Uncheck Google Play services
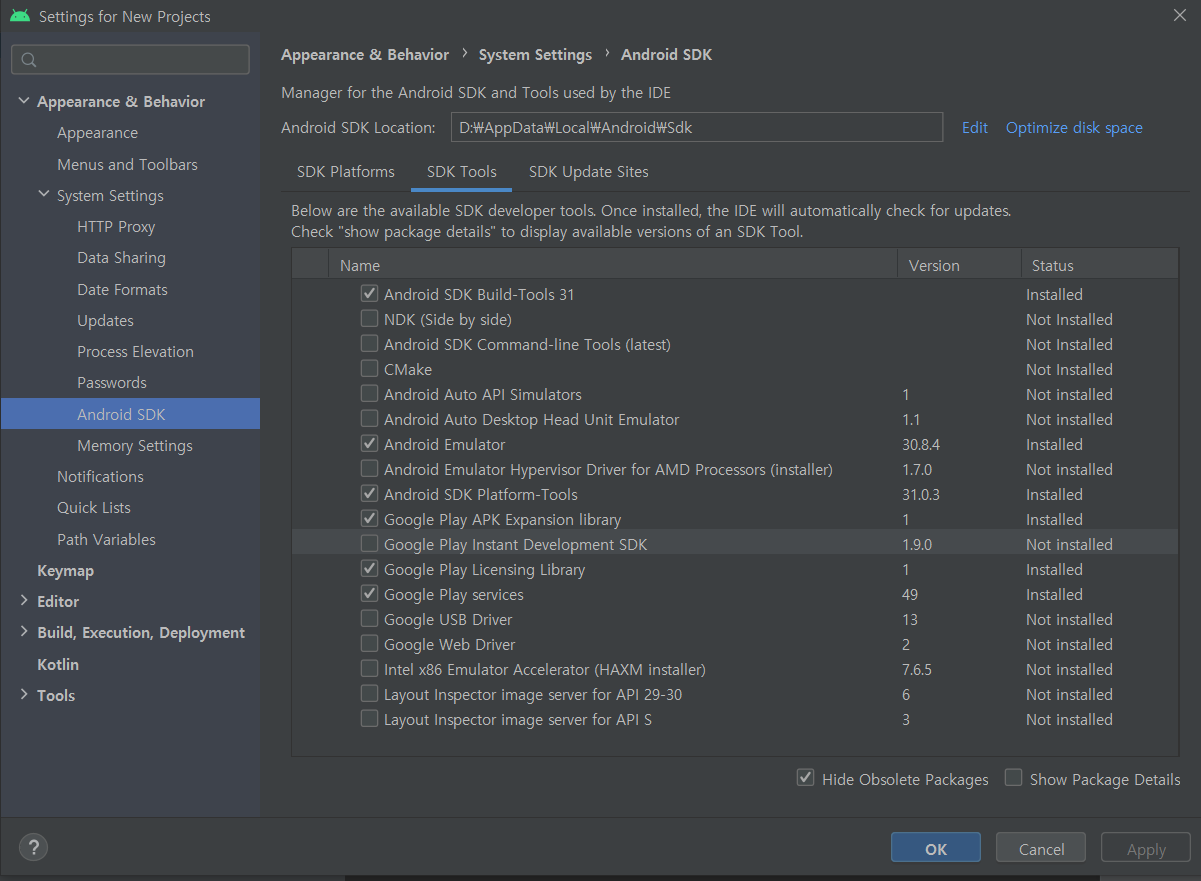Screen dimensions: 1201x881 369,594
